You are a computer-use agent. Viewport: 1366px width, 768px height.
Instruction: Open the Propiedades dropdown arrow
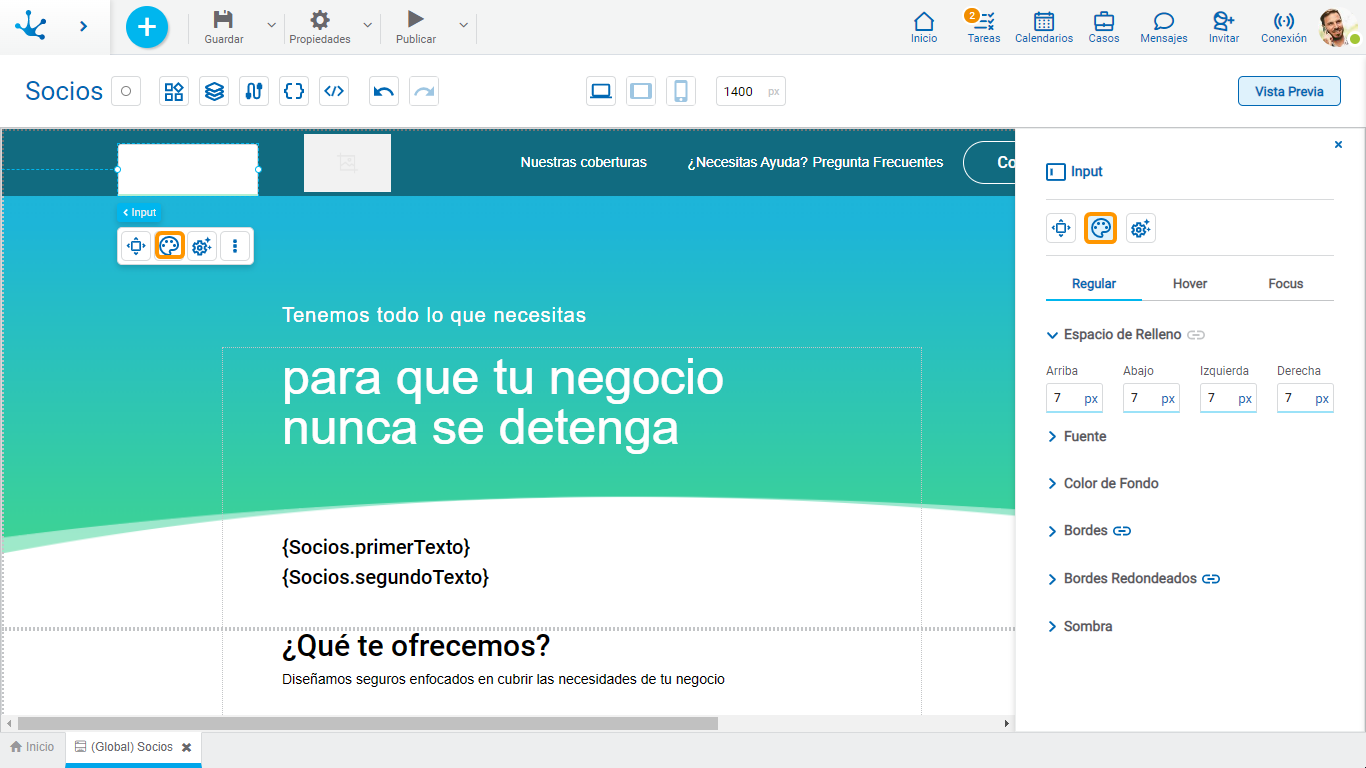[x=367, y=25]
